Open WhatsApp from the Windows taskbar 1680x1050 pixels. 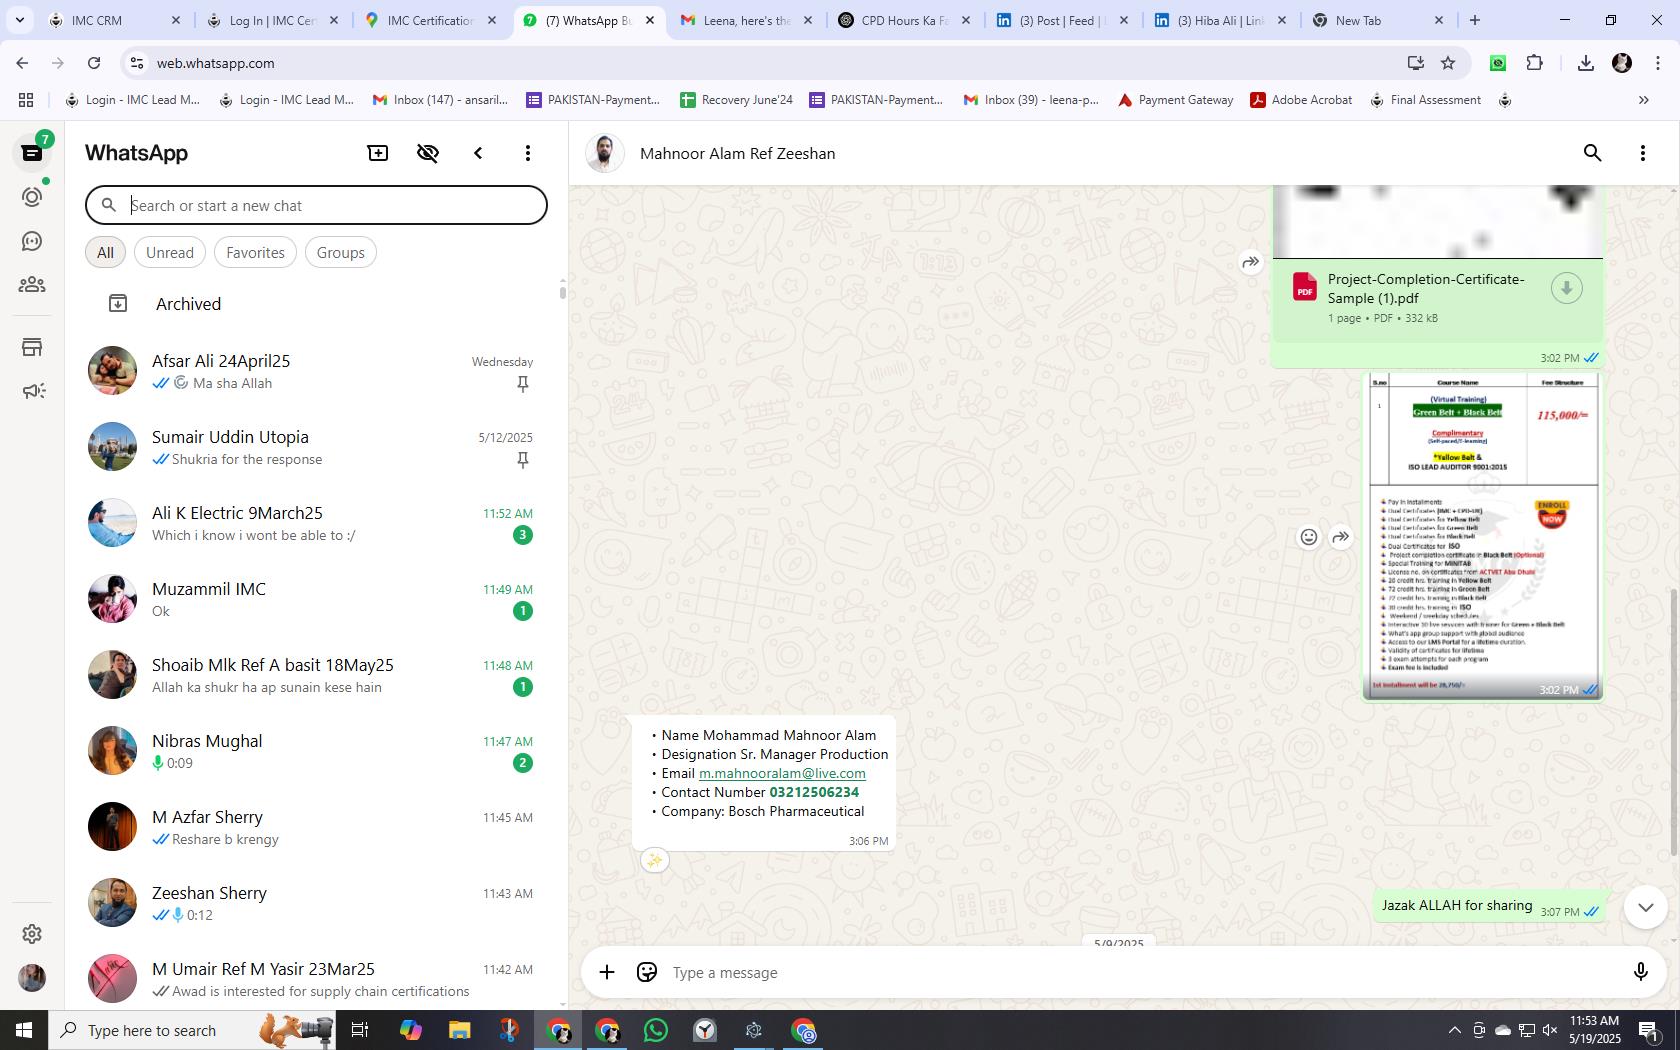656,1030
